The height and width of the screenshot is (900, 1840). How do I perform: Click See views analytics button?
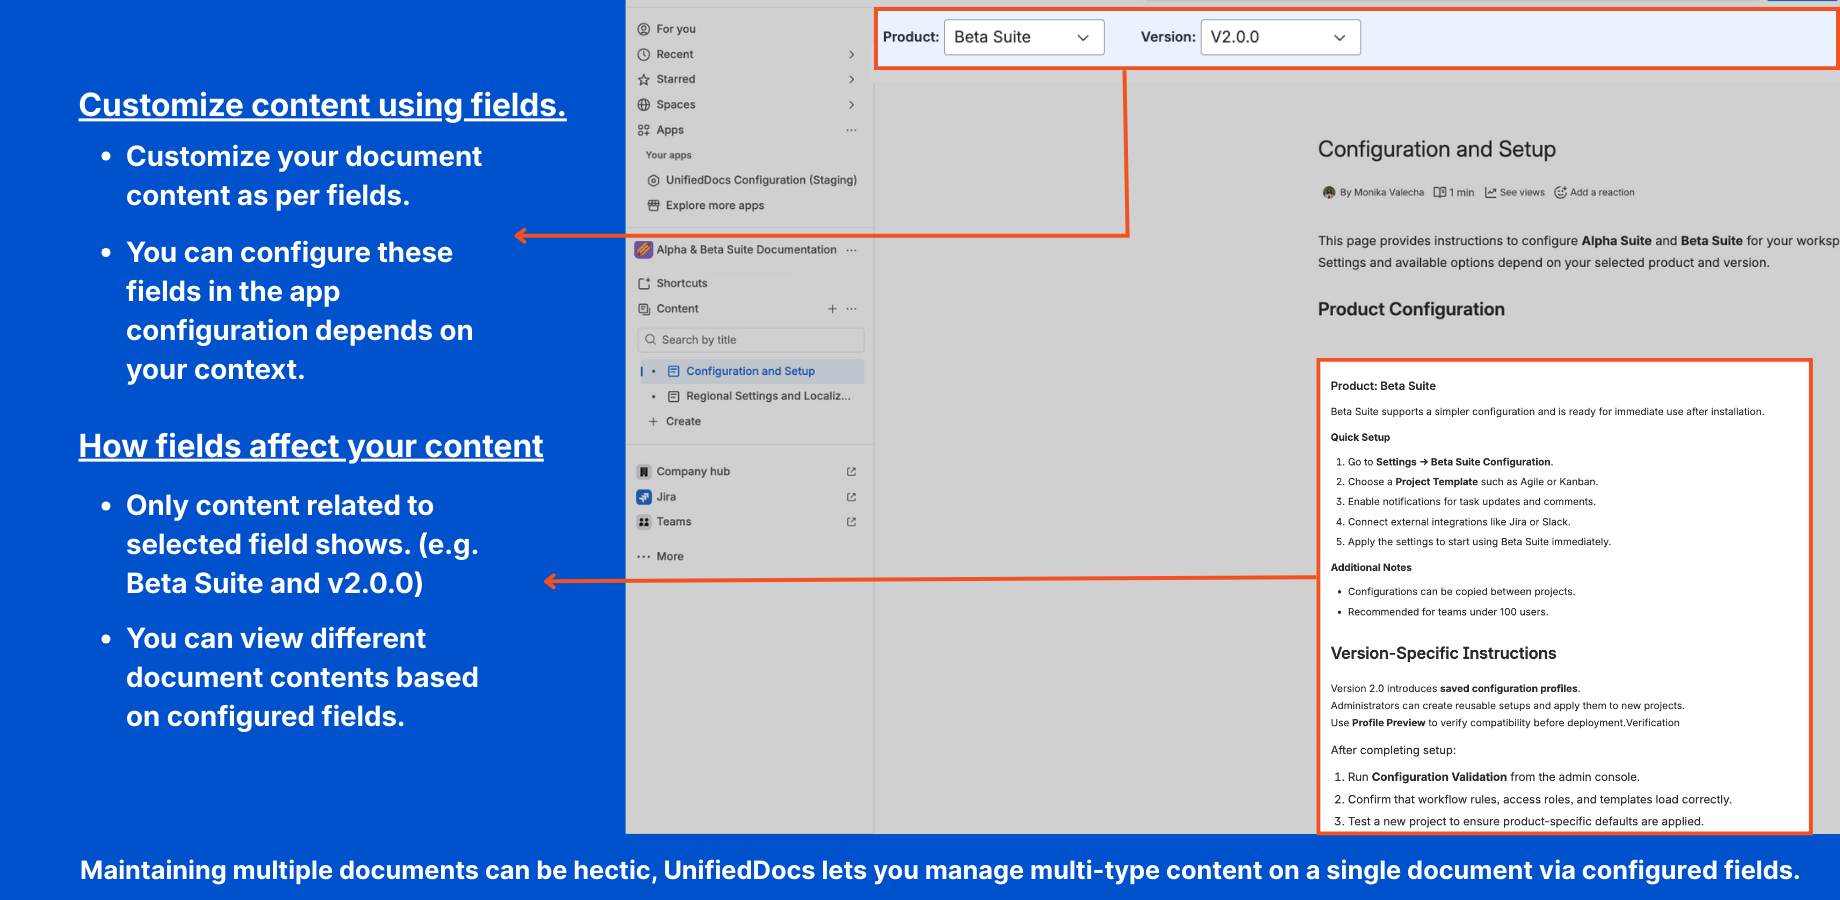pos(1515,192)
